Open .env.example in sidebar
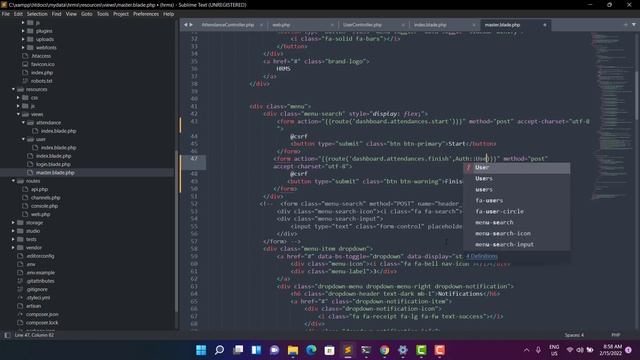This screenshot has height=360, width=640. tap(40, 273)
